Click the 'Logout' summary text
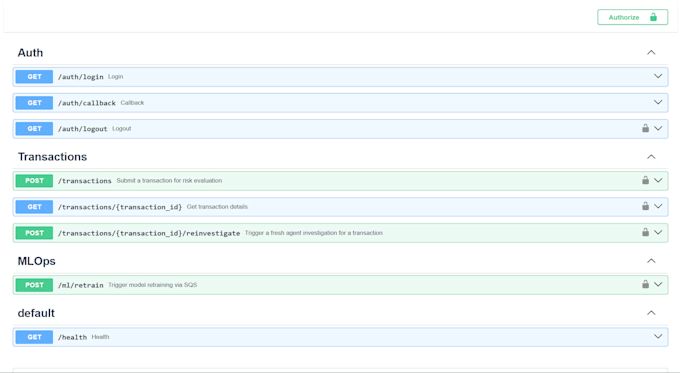680x373 pixels. [x=121, y=128]
